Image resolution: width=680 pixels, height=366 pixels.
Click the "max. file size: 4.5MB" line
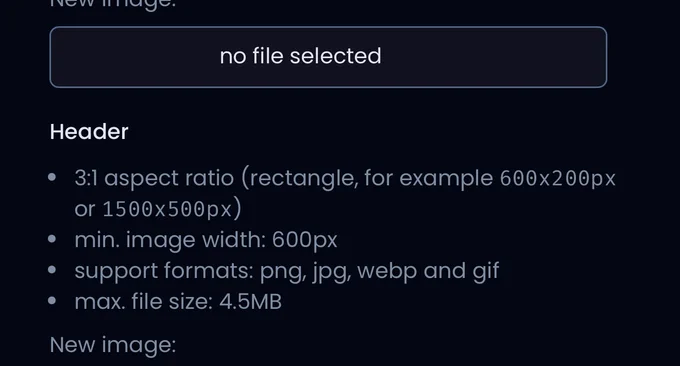[x=178, y=301]
